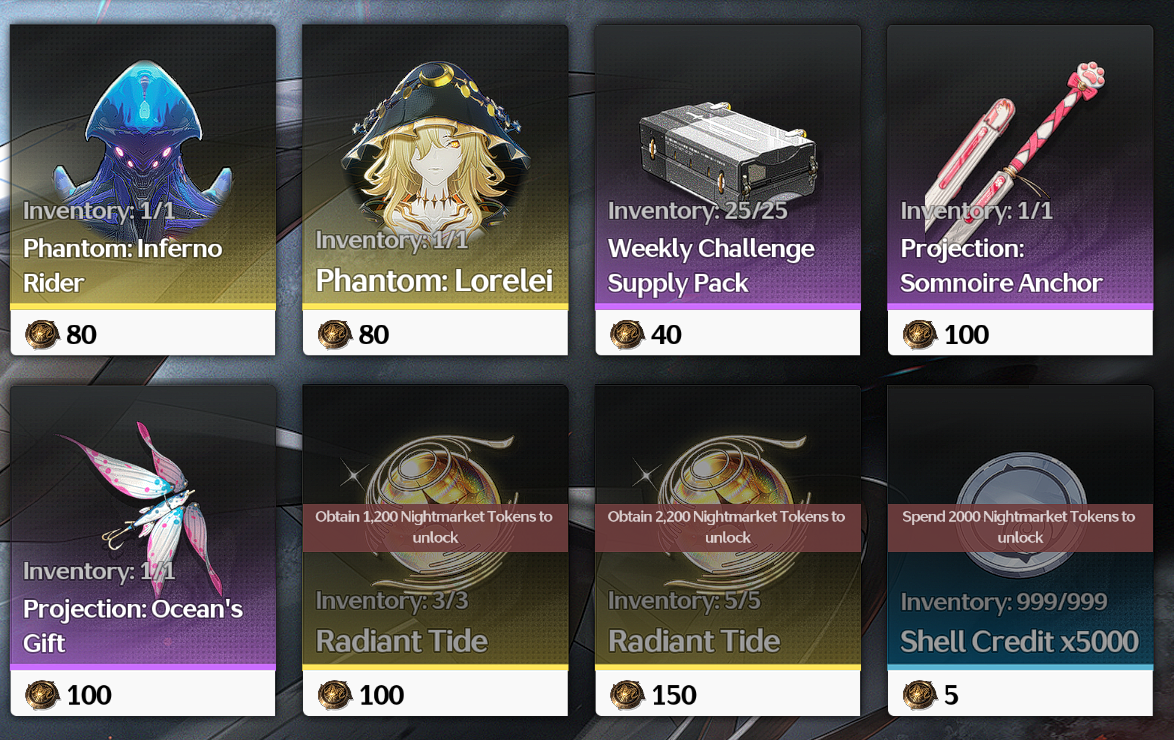Click the token coin icon next to price 40

click(x=627, y=334)
